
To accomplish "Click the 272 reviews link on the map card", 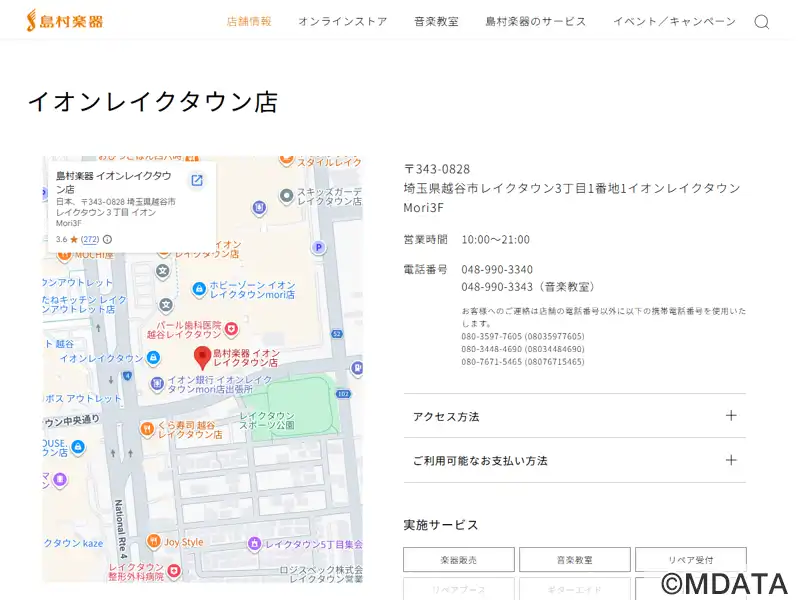I will pos(90,239).
